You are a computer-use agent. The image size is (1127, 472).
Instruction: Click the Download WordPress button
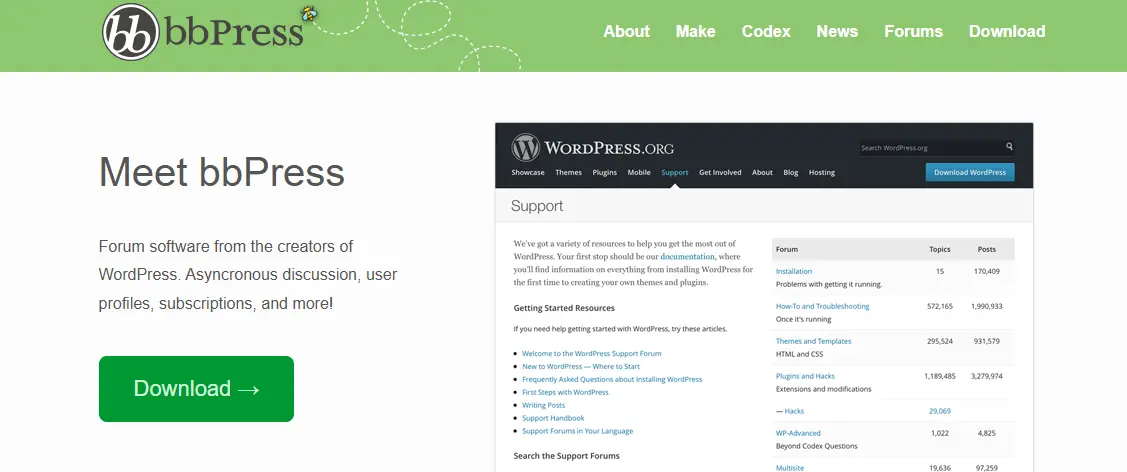point(969,172)
